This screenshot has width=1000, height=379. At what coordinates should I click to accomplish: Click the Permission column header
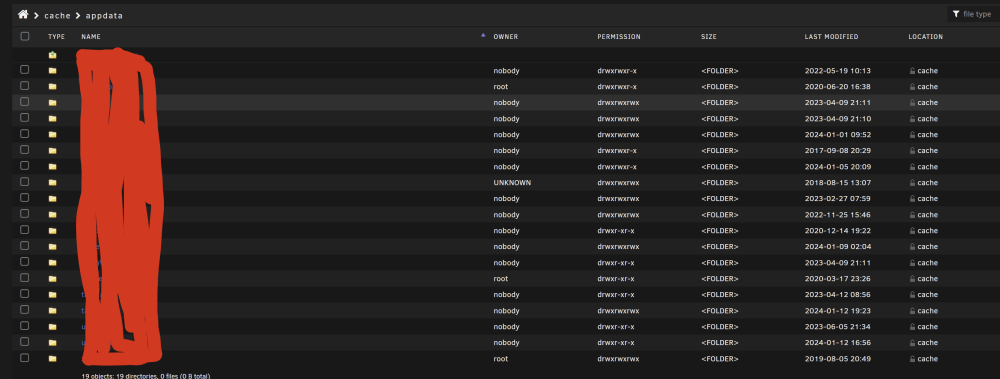(619, 37)
